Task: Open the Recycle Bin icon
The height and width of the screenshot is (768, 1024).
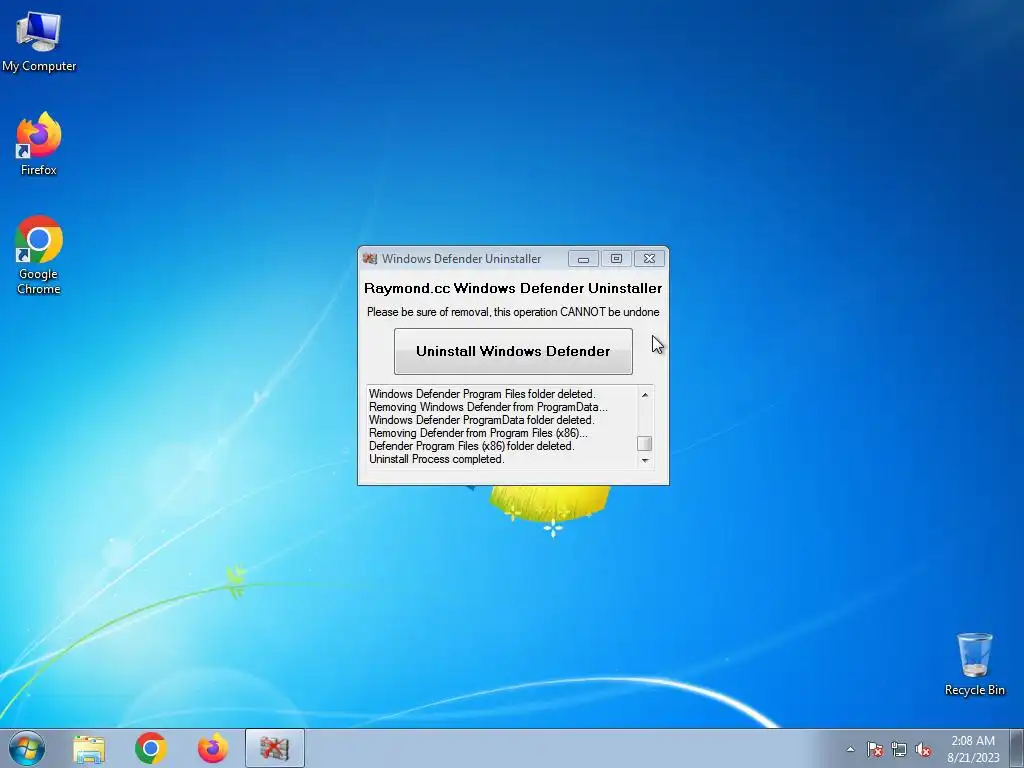Action: point(974,664)
